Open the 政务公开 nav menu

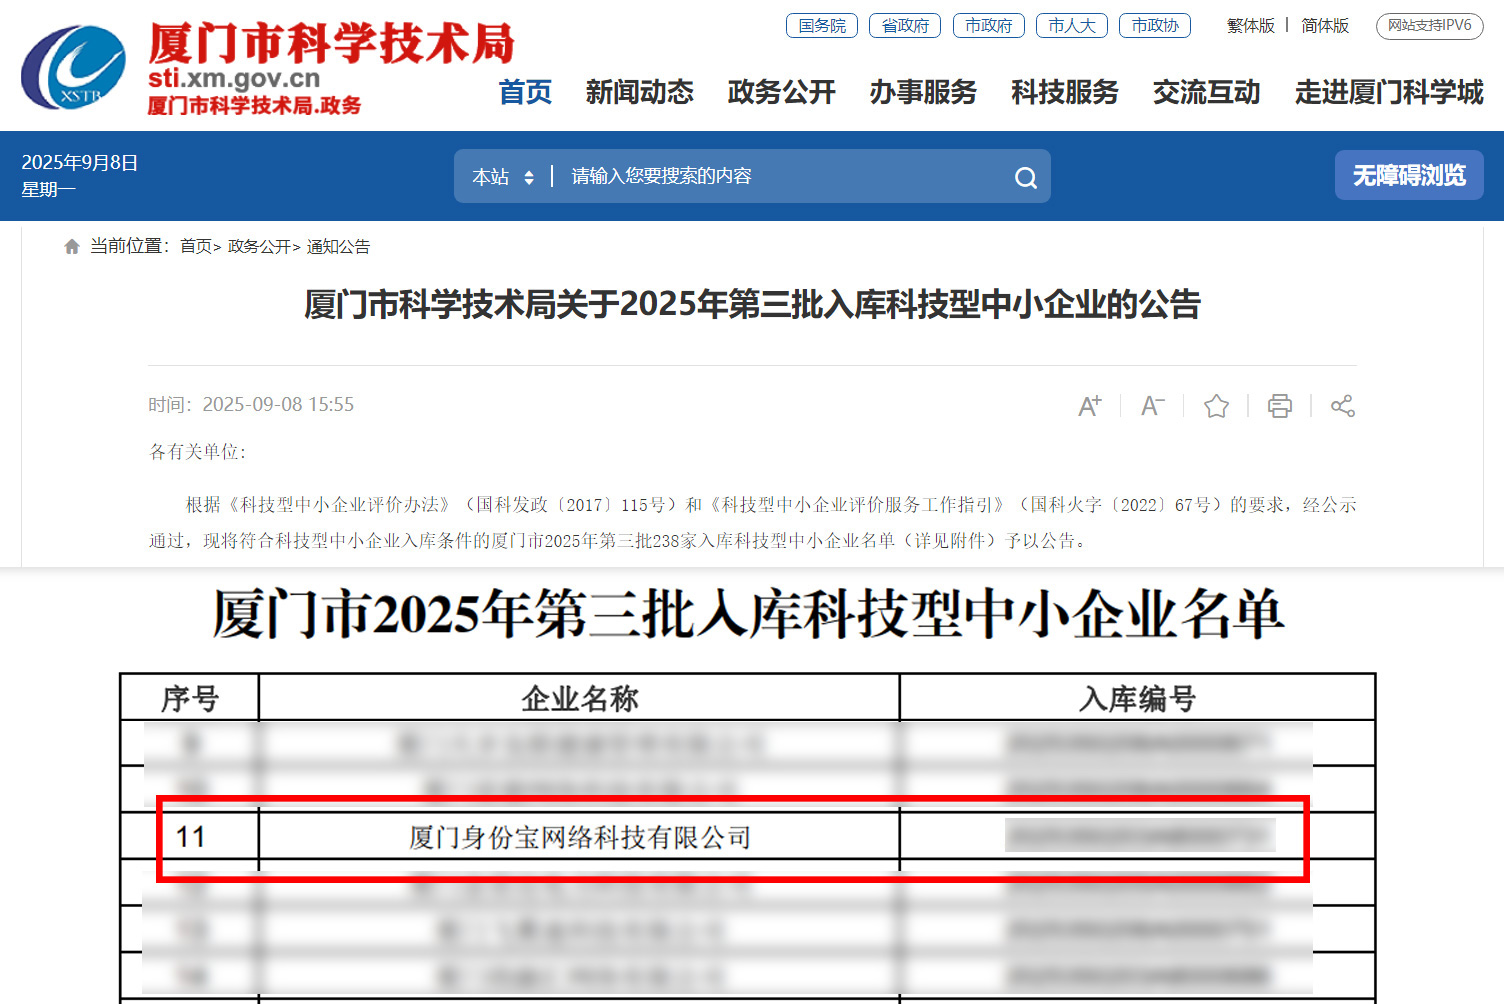(x=781, y=92)
